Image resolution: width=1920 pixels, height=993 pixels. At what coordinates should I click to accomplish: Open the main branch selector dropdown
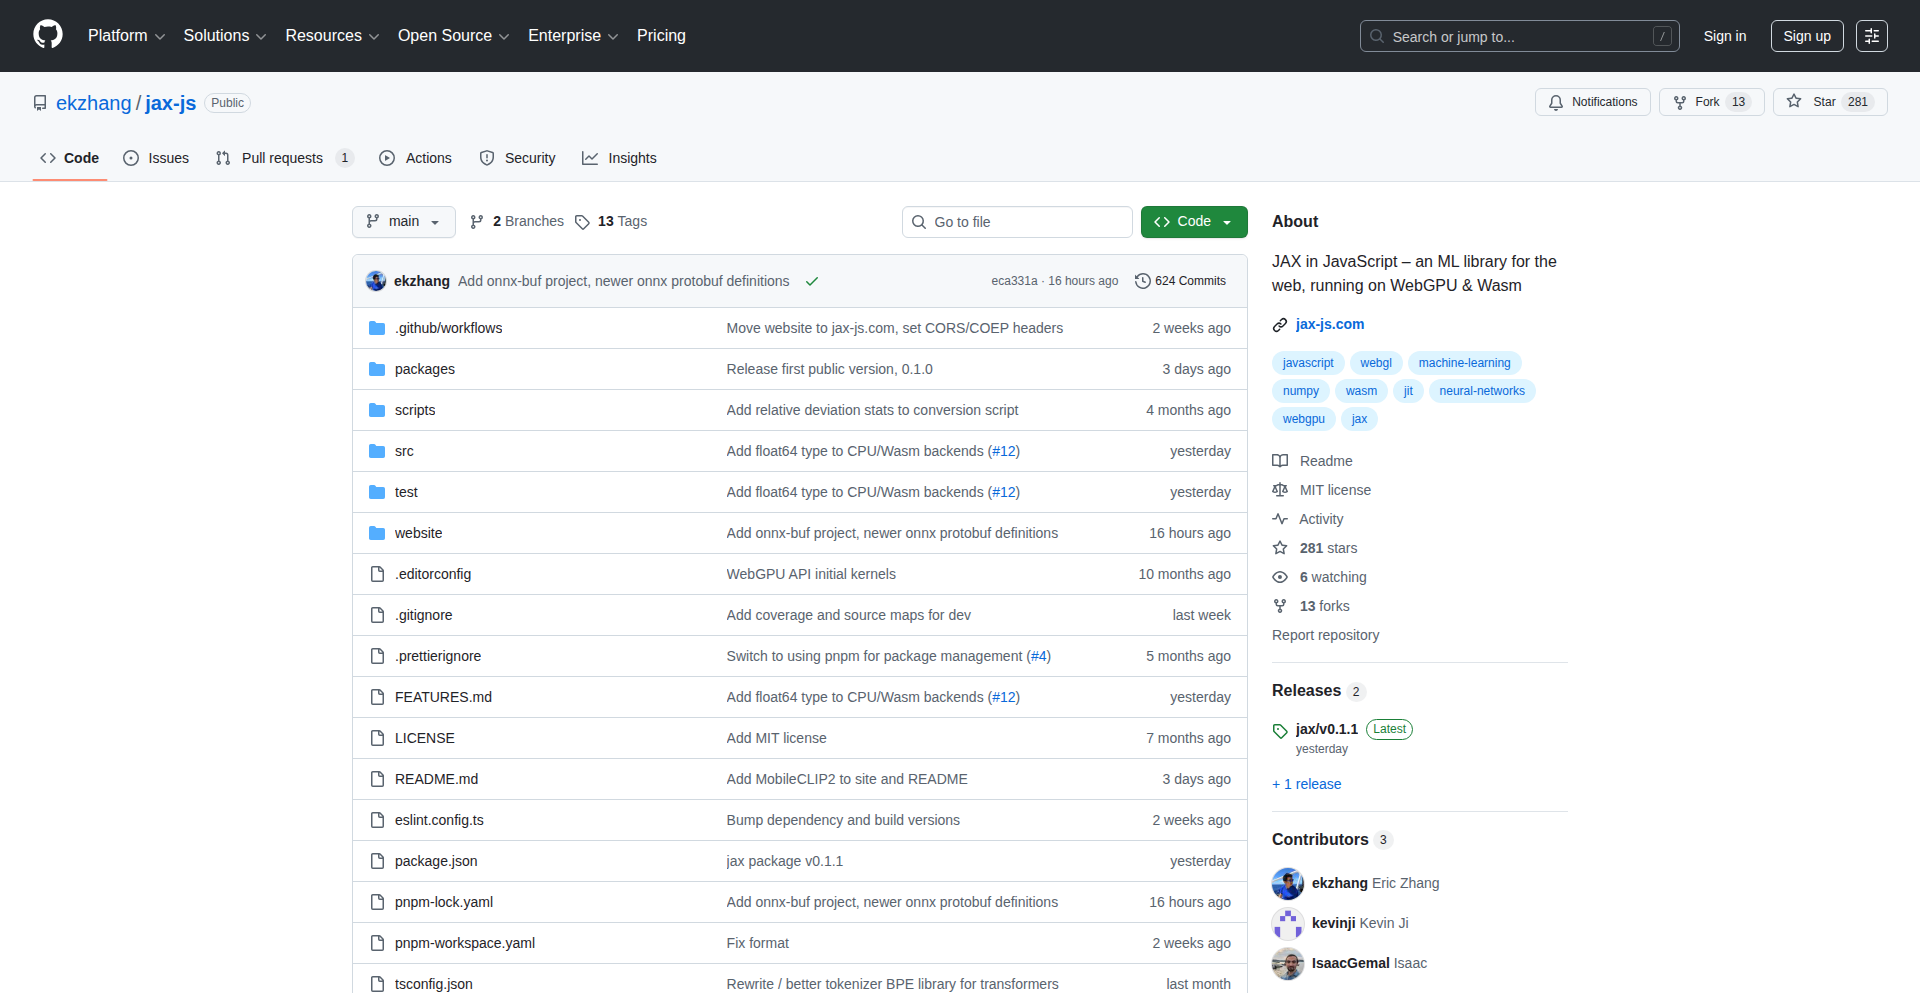(404, 221)
